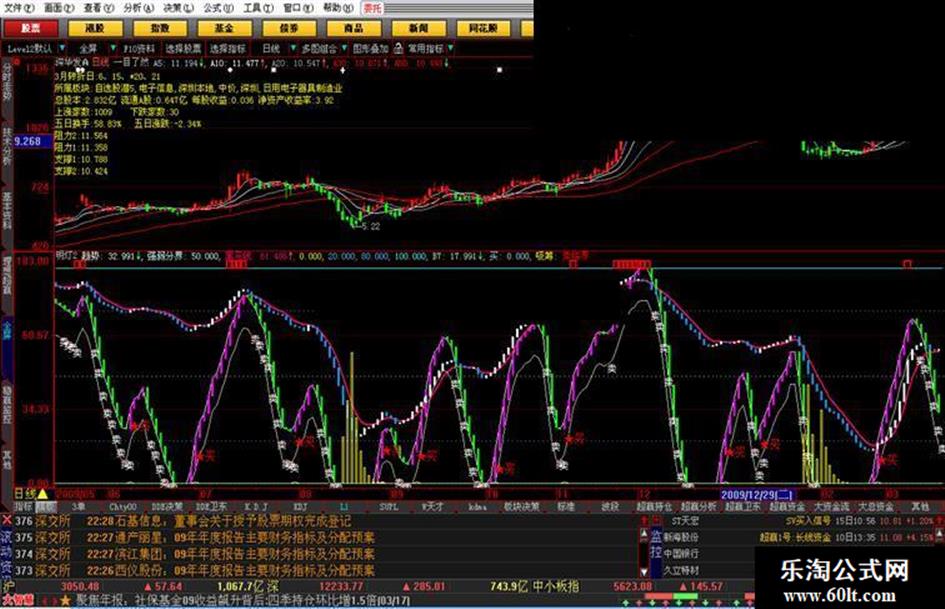The height and width of the screenshot is (609, 945).
Task: Select 久立特材 in watch list
Action: click(x=682, y=570)
